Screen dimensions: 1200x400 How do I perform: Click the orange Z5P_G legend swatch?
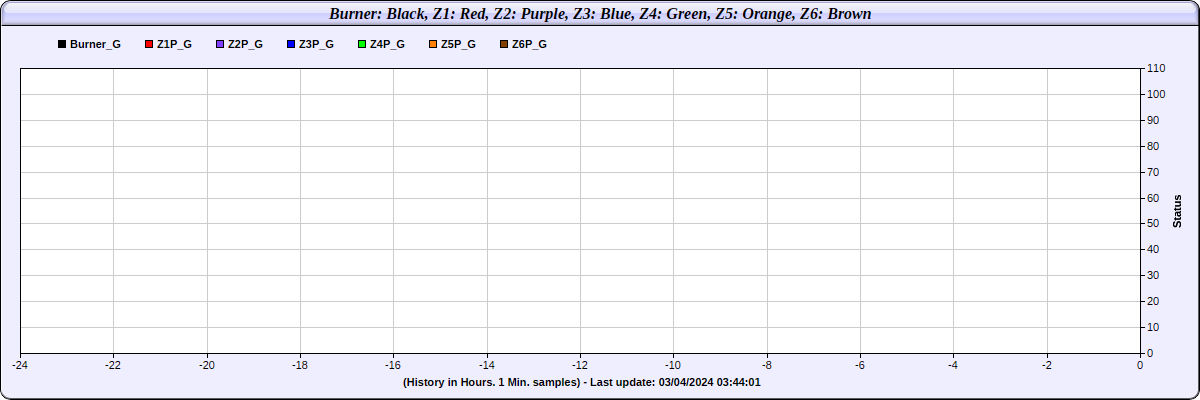pyautogui.click(x=433, y=45)
